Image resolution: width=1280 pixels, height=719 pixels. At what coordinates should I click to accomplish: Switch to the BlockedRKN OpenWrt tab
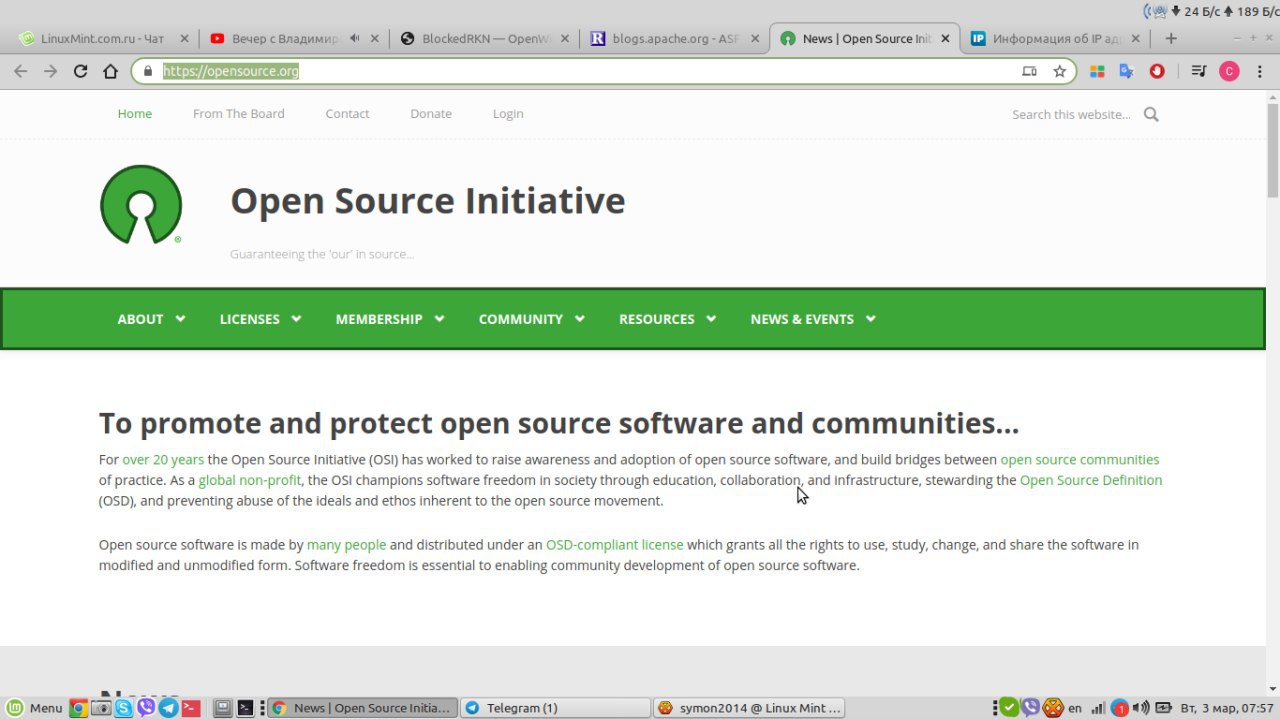pos(485,39)
